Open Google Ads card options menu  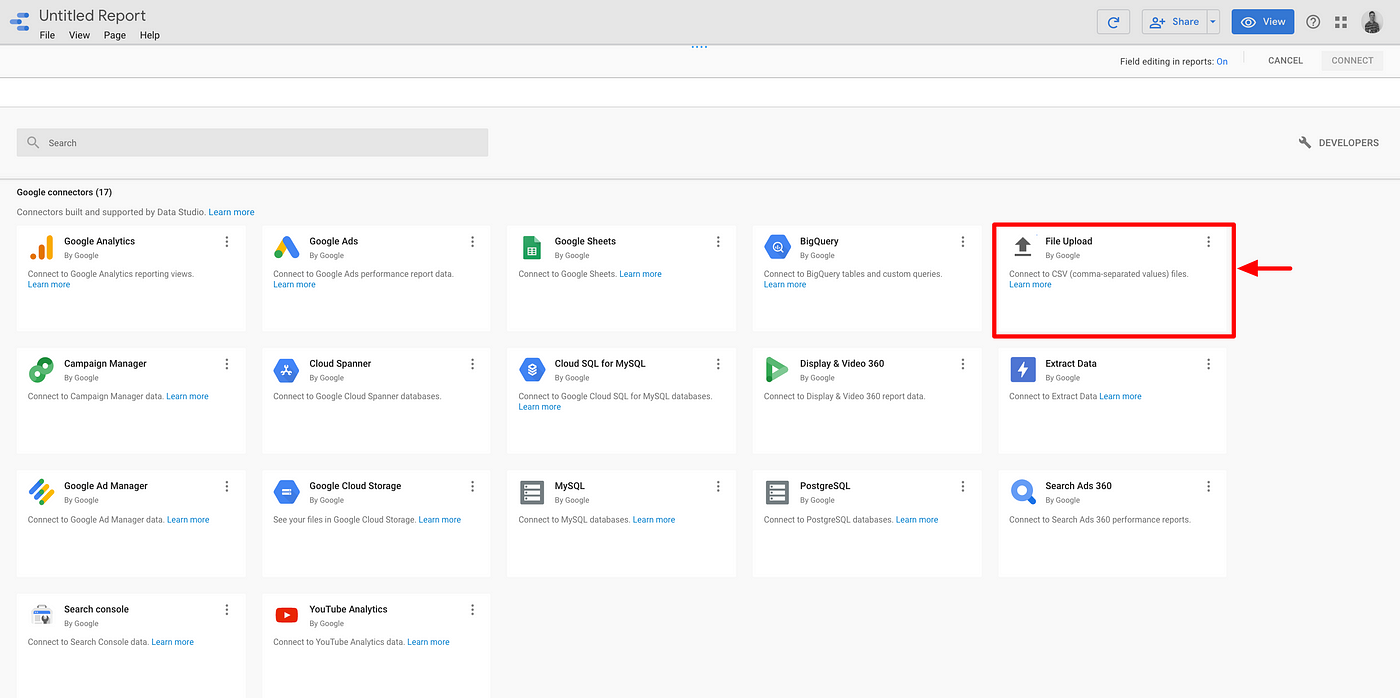coord(472,242)
